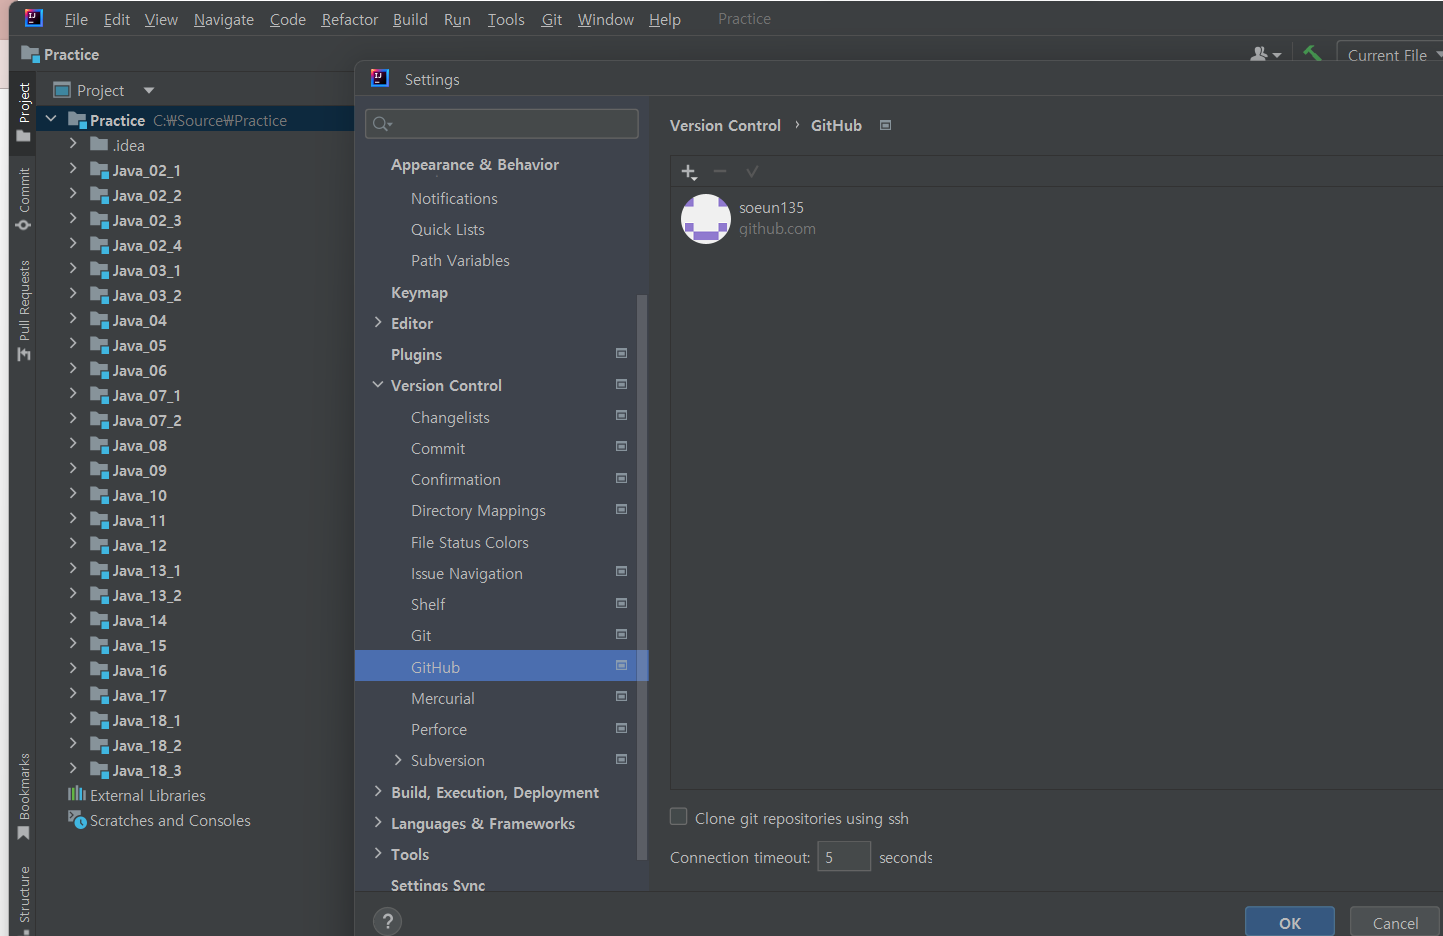Open the Current File run configuration dropdown
1443x936 pixels.
click(1390, 55)
